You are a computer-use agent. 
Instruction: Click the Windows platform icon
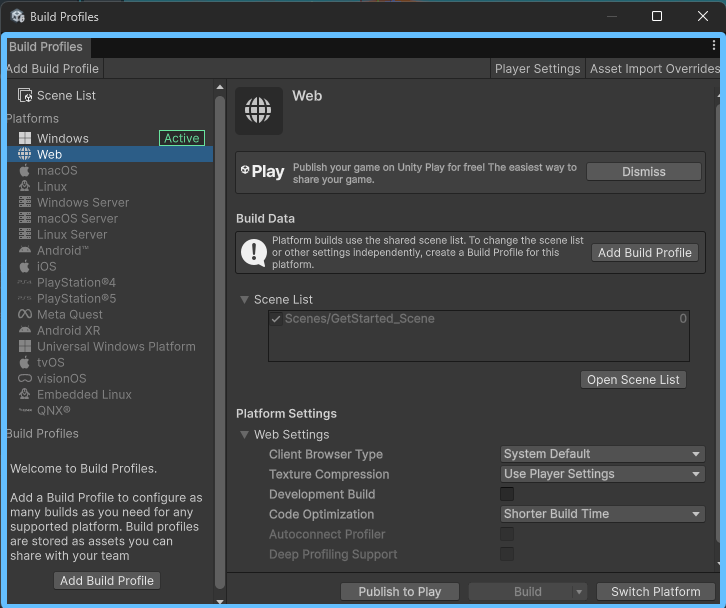pyautogui.click(x=25, y=138)
